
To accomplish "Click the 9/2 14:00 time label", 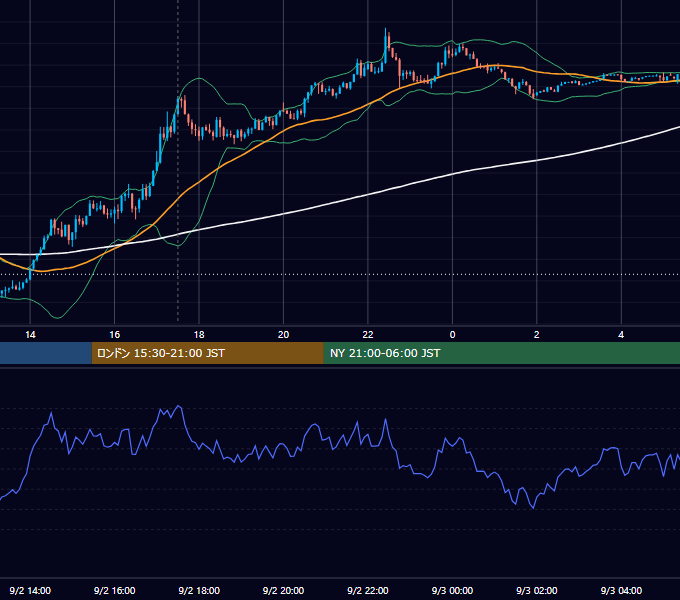I will (x=30, y=590).
